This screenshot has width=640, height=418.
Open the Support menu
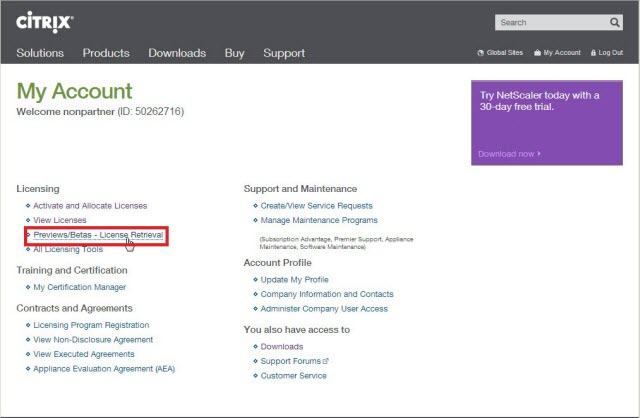point(284,53)
